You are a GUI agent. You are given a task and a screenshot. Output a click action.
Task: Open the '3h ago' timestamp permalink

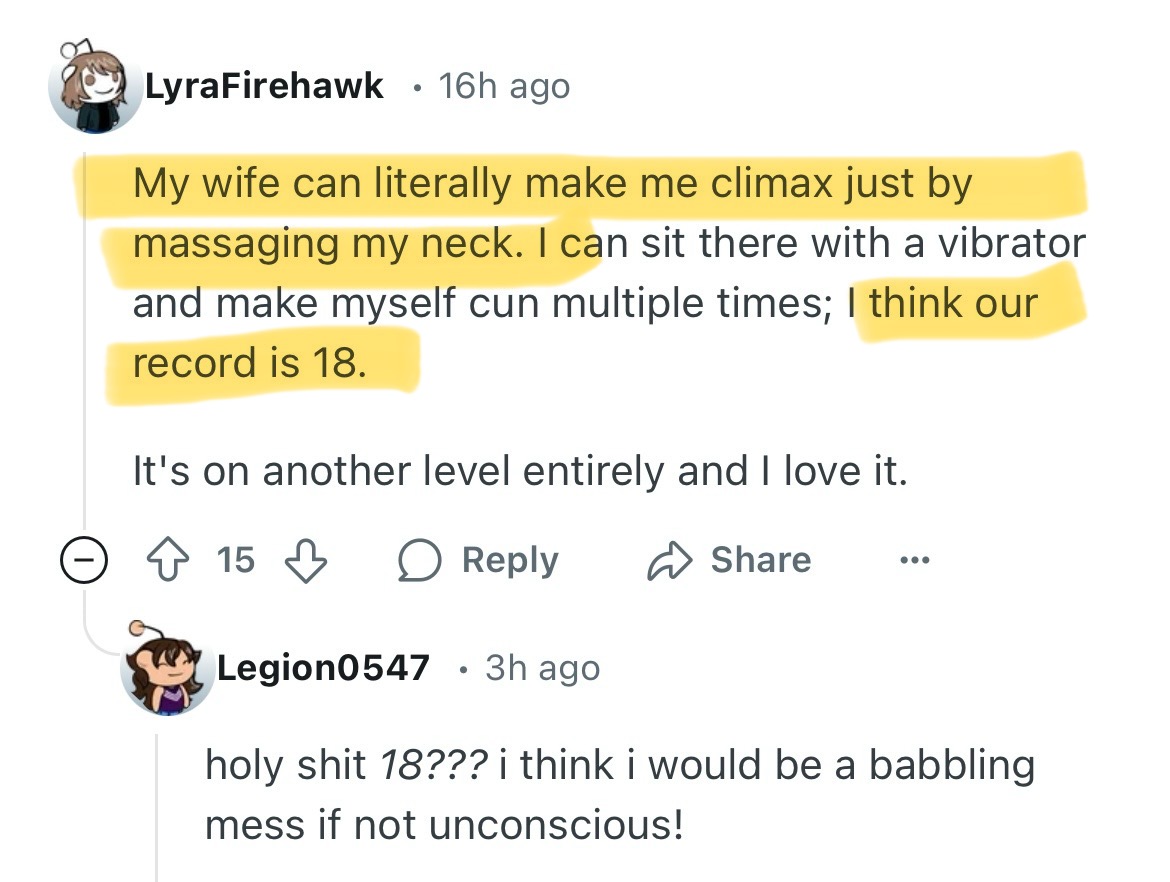[542, 669]
